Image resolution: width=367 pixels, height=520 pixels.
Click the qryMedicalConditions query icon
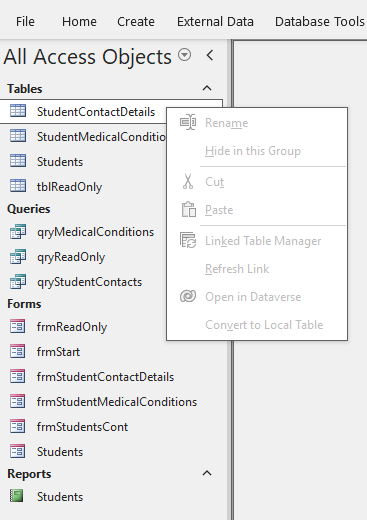18,232
